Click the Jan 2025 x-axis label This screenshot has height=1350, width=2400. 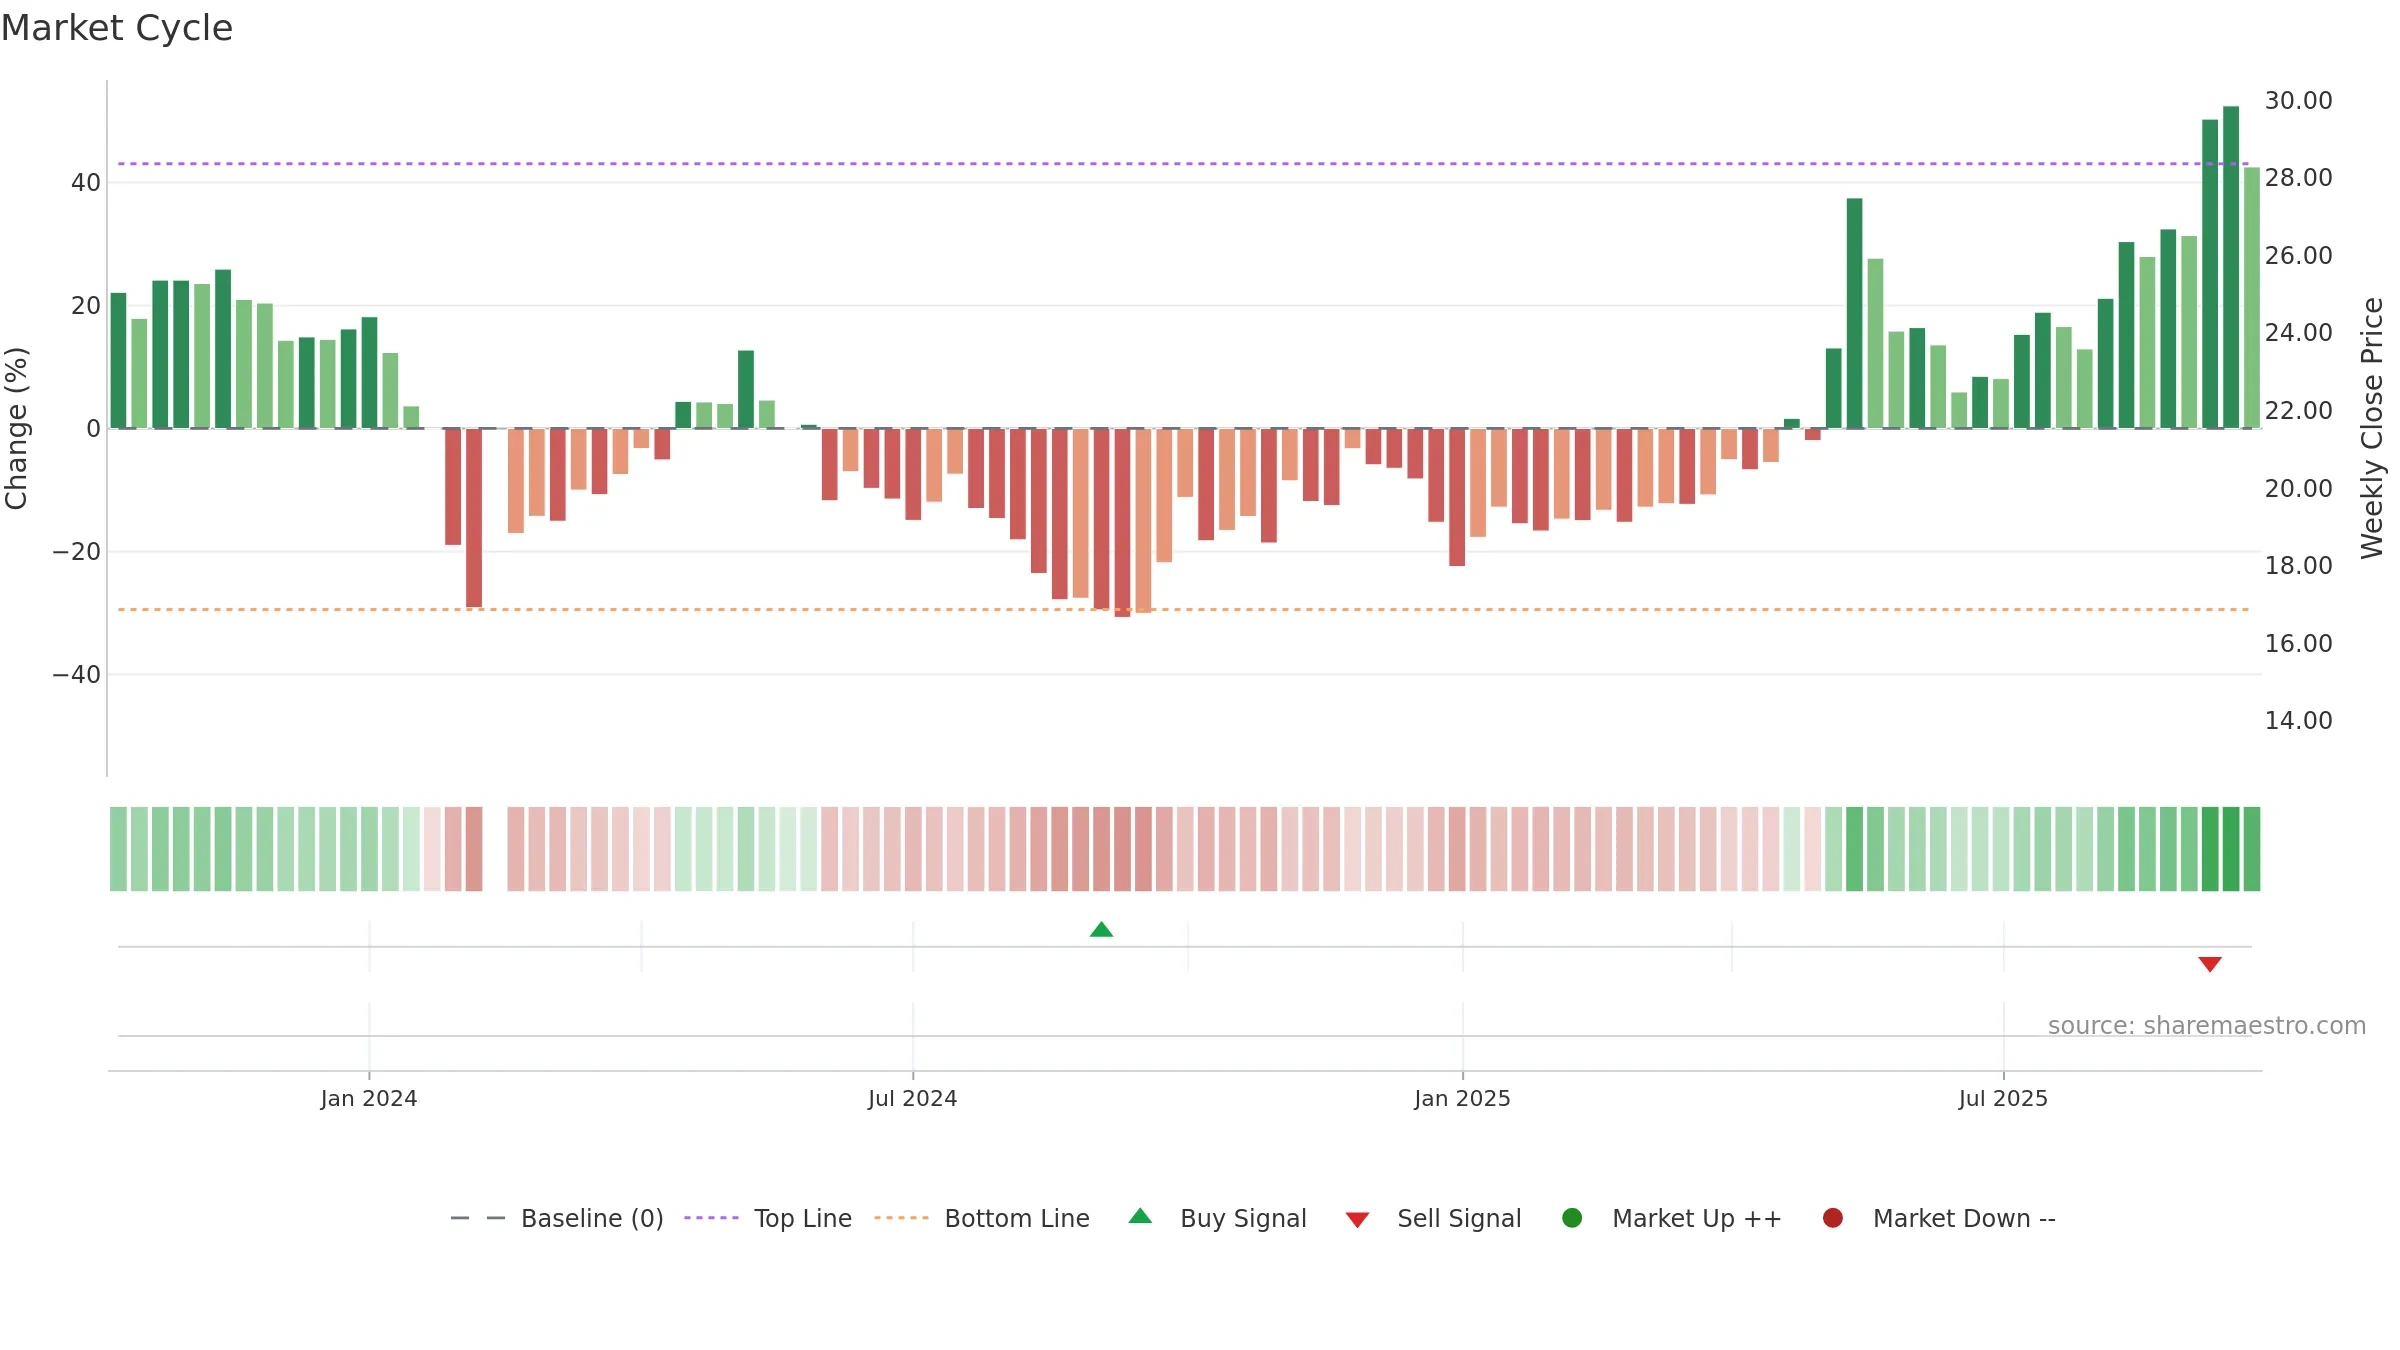(x=1463, y=1099)
